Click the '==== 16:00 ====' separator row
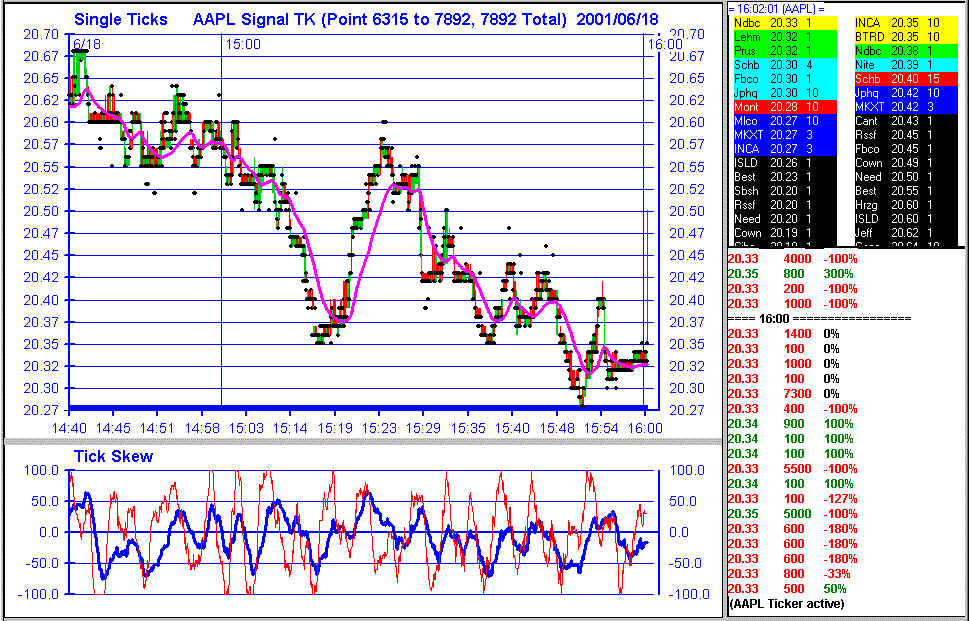Viewport: 969px width, 621px height. (819, 319)
